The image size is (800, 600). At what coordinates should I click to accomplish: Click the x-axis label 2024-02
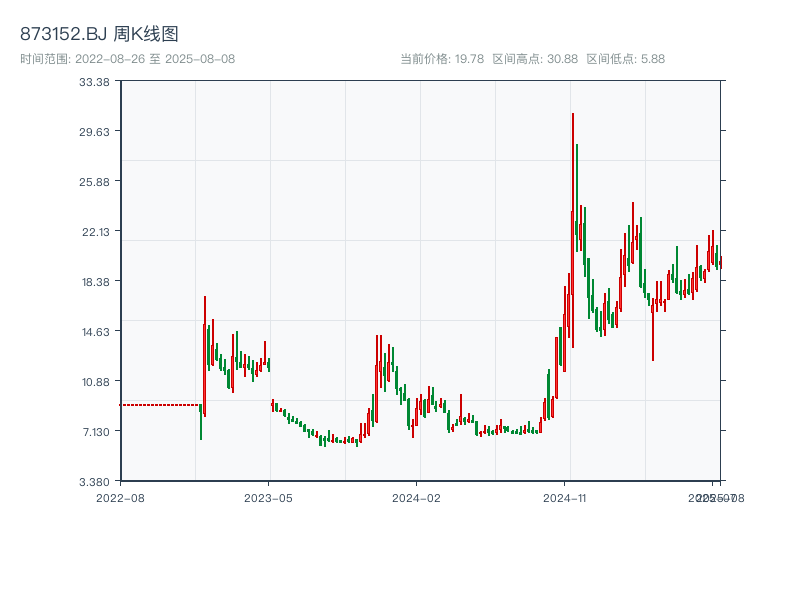416,498
